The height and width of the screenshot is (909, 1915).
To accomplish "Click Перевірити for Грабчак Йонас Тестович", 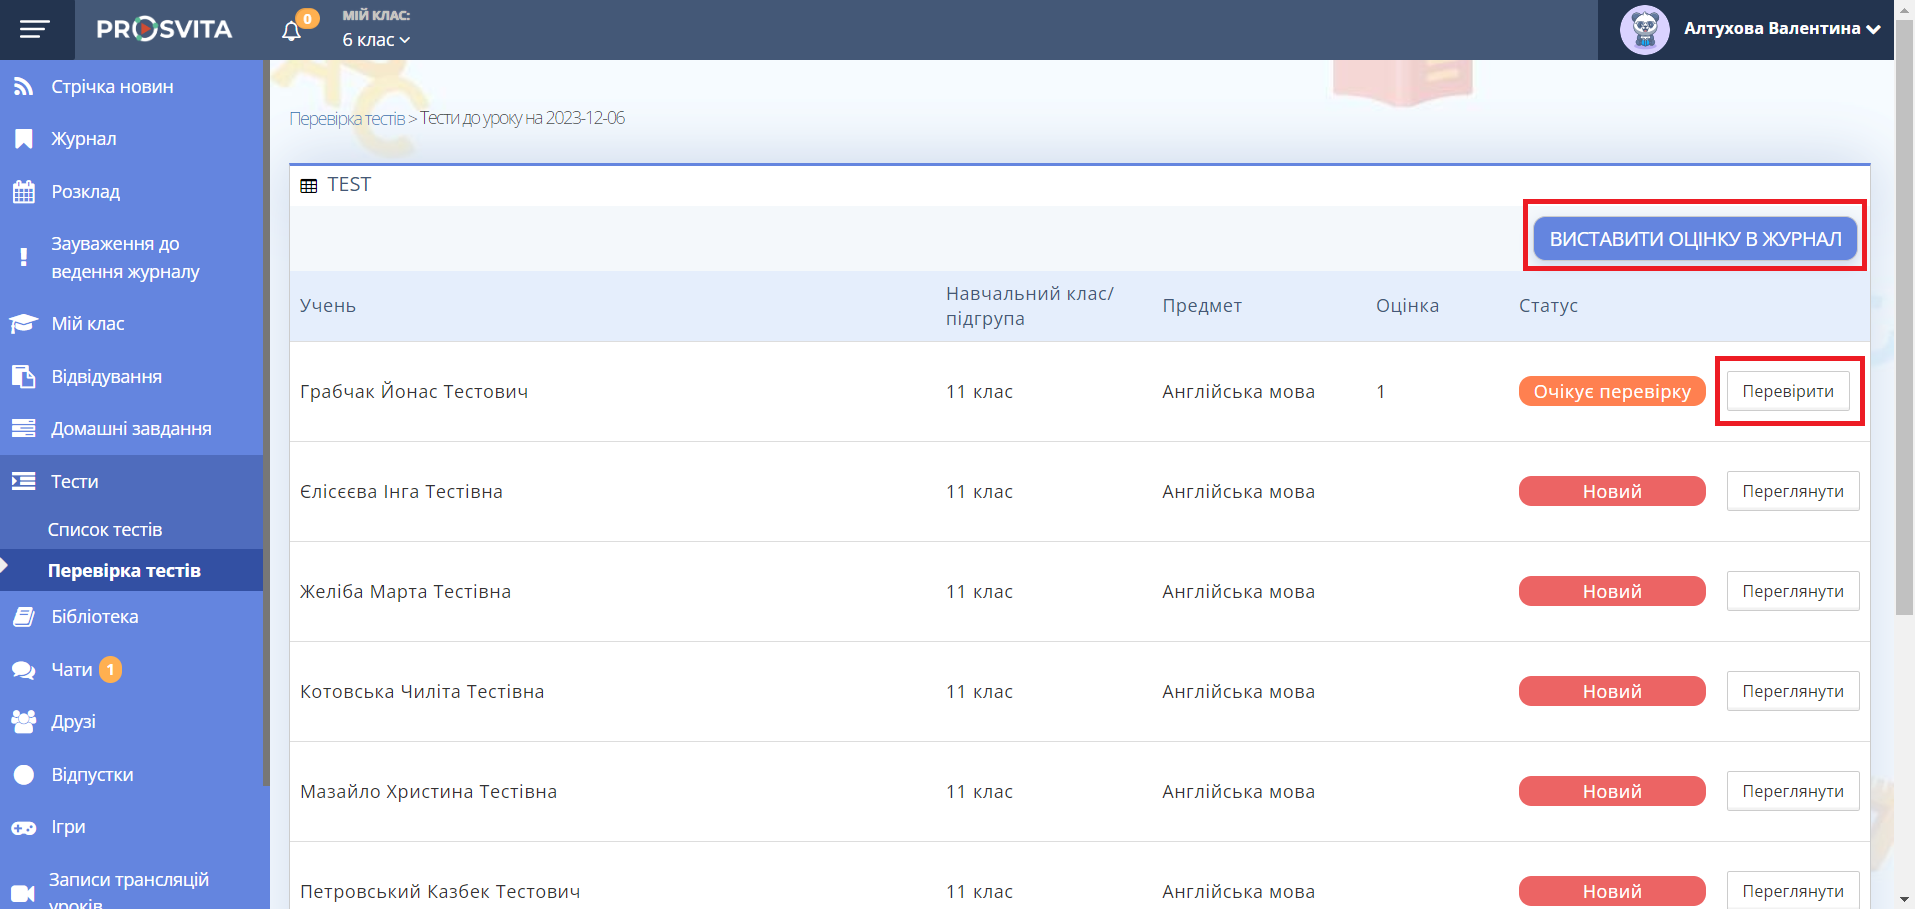I will coord(1787,391).
